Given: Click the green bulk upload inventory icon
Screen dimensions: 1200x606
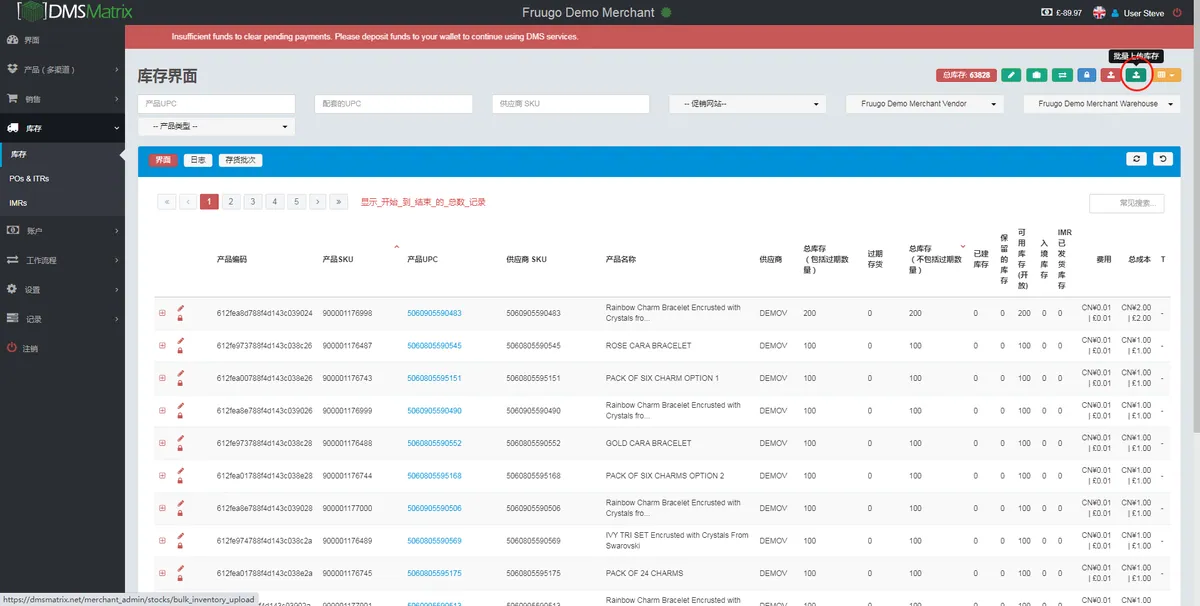Looking at the screenshot, I should (1136, 75).
